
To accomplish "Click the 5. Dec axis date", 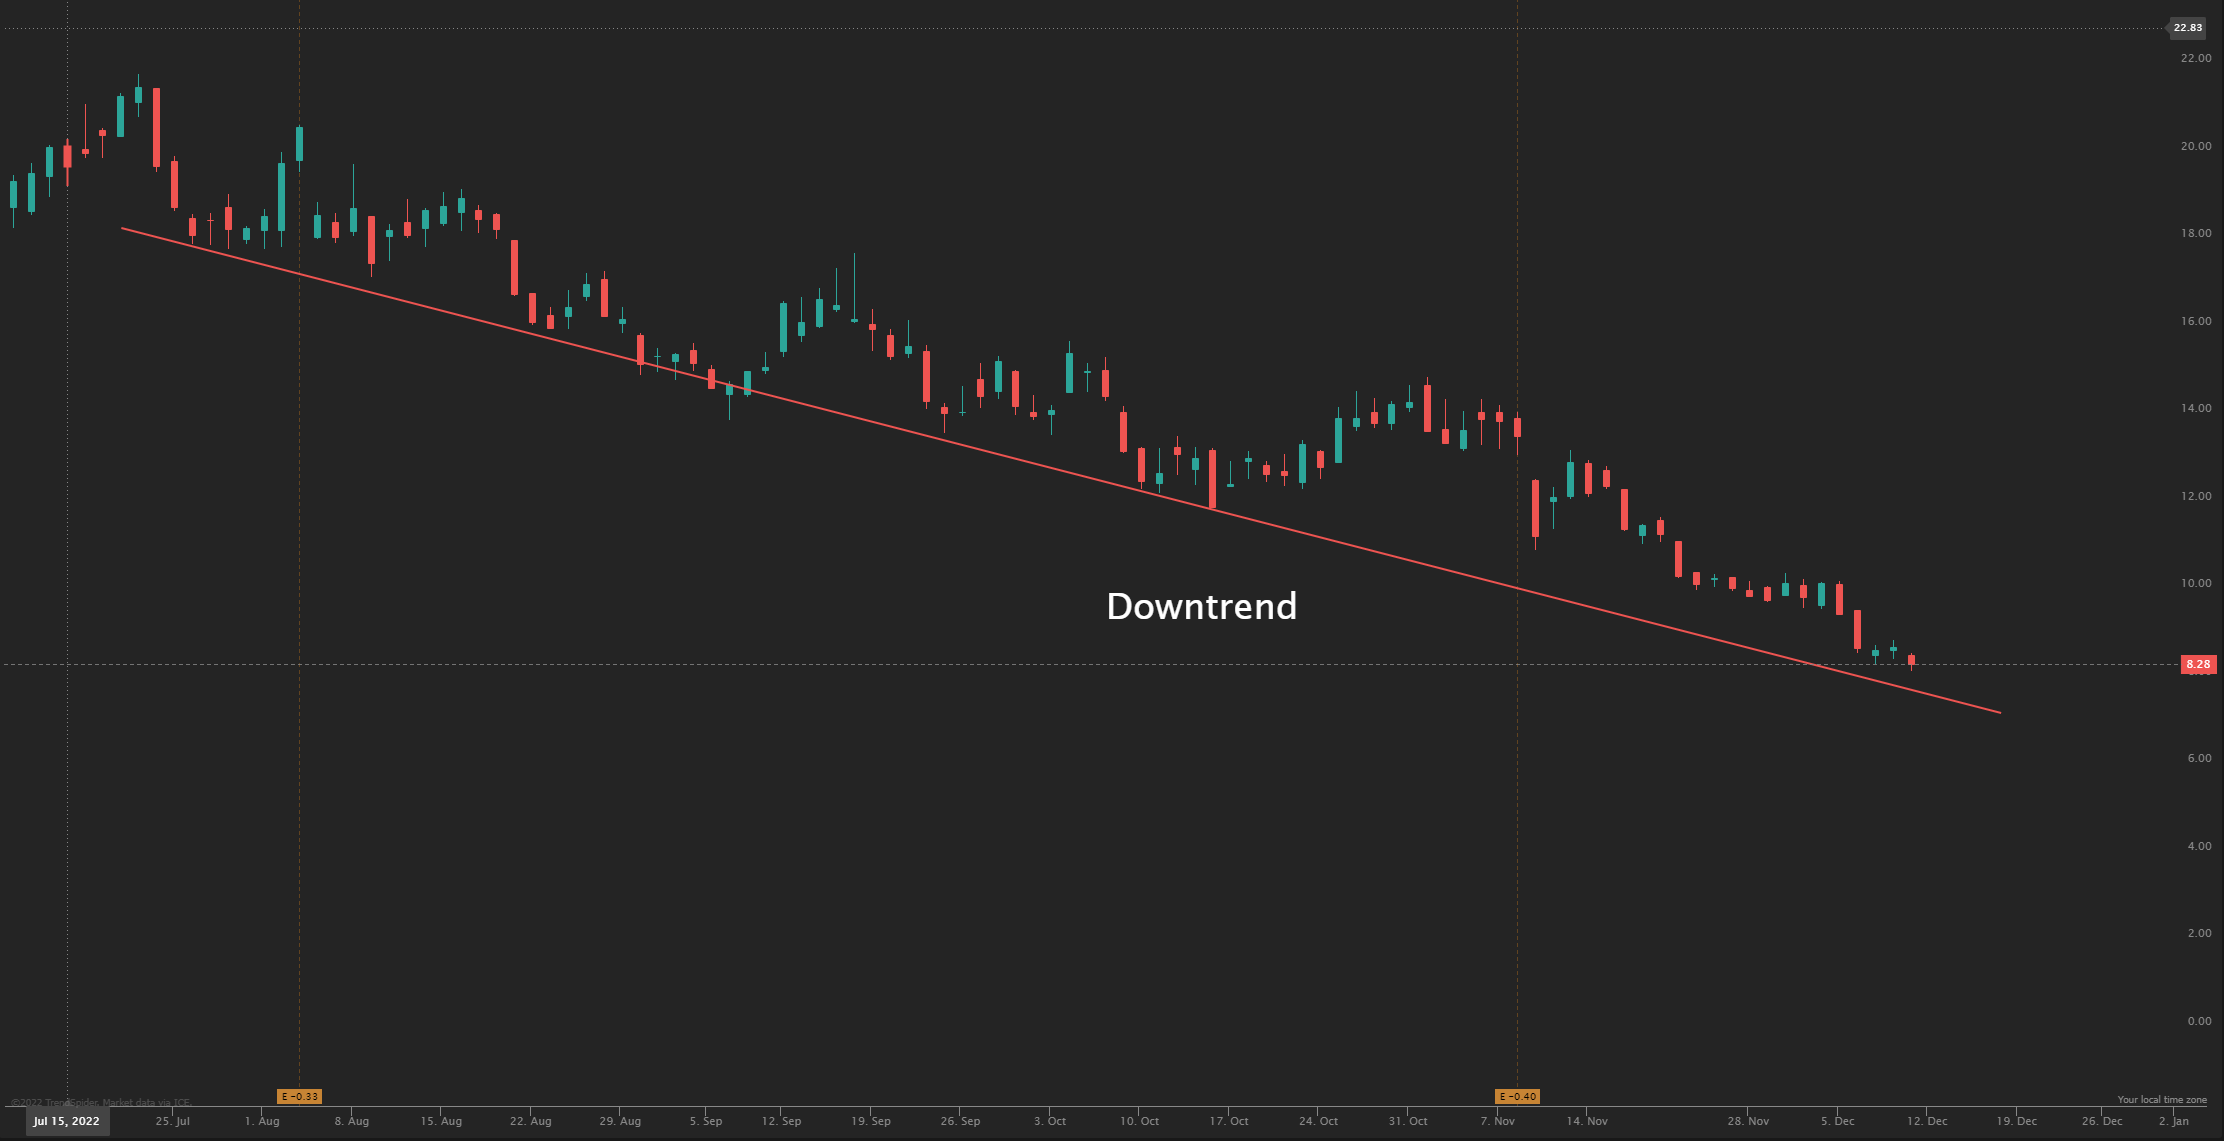I will [1837, 1121].
